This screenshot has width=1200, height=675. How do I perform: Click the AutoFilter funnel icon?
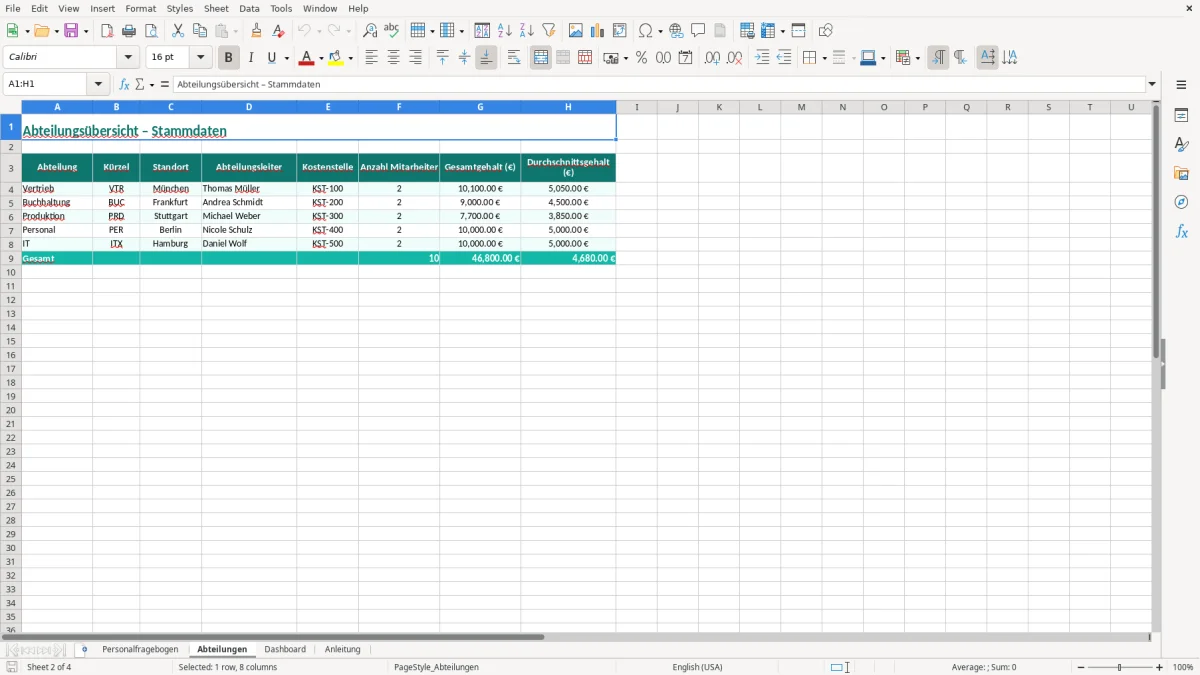pyautogui.click(x=549, y=31)
